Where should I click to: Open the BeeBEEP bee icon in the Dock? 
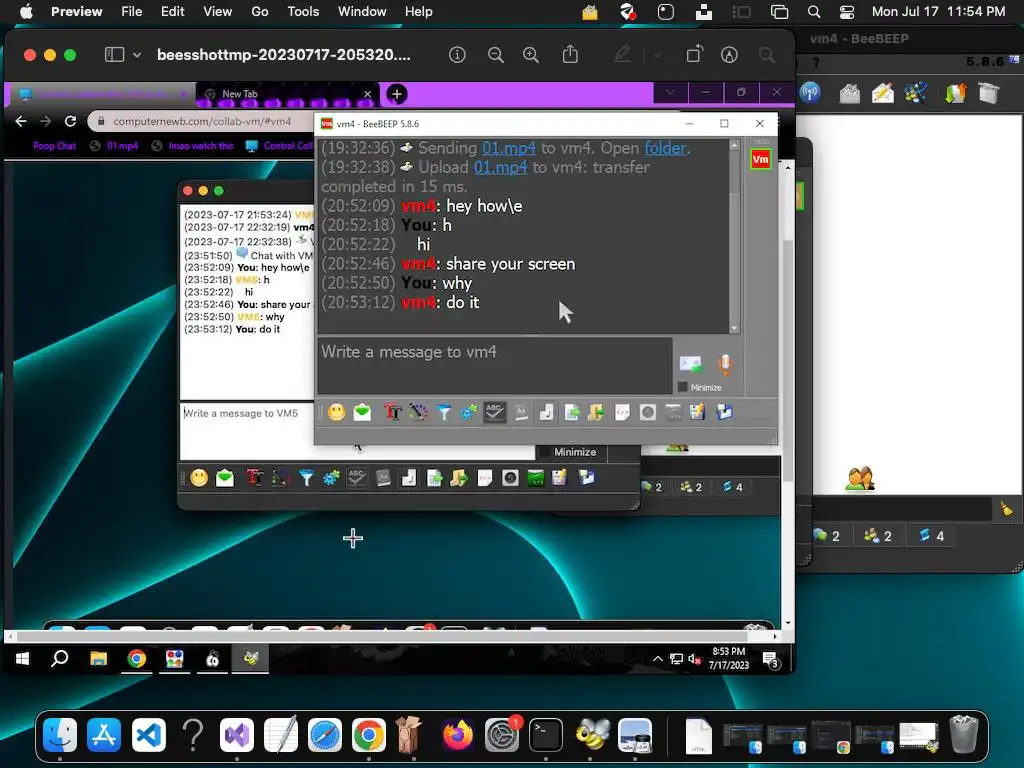592,734
